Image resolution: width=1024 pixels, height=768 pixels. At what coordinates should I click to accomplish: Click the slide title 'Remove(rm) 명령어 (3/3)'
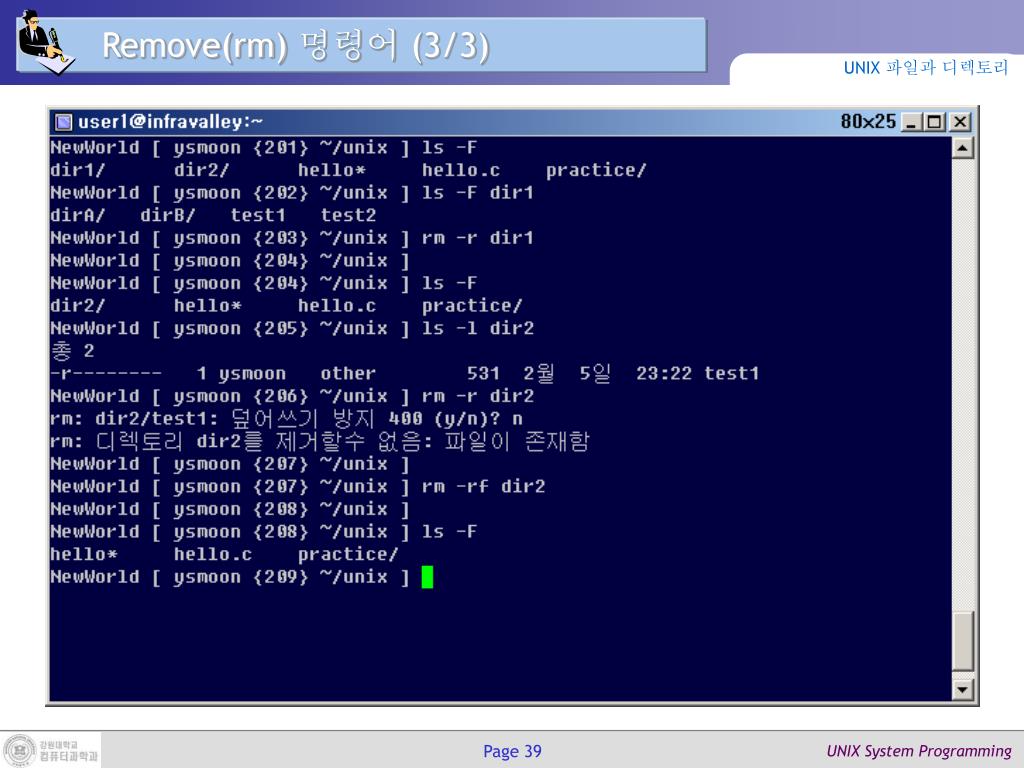point(296,46)
